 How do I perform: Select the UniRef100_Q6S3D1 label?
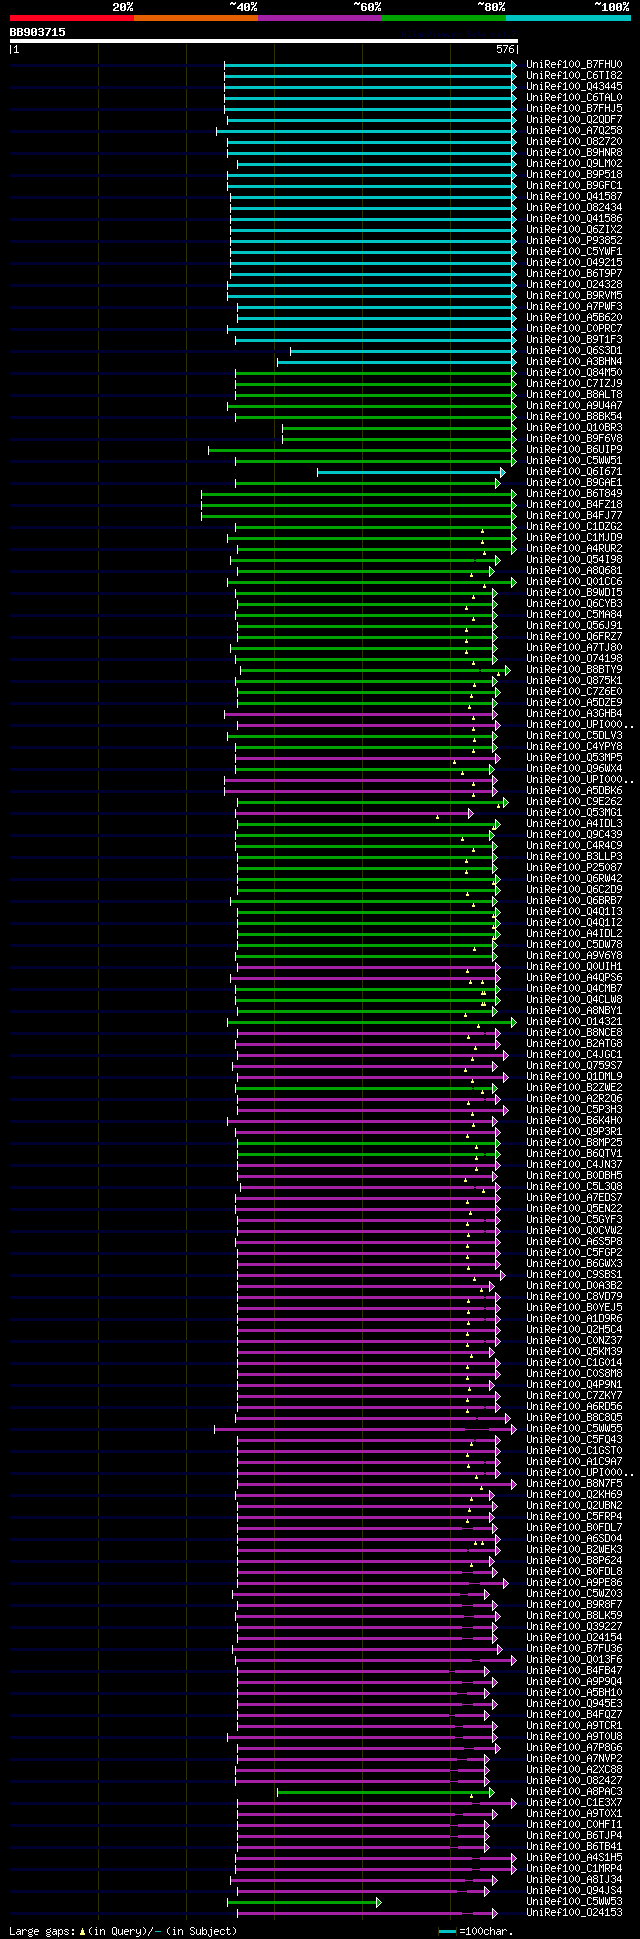pyautogui.click(x=574, y=351)
